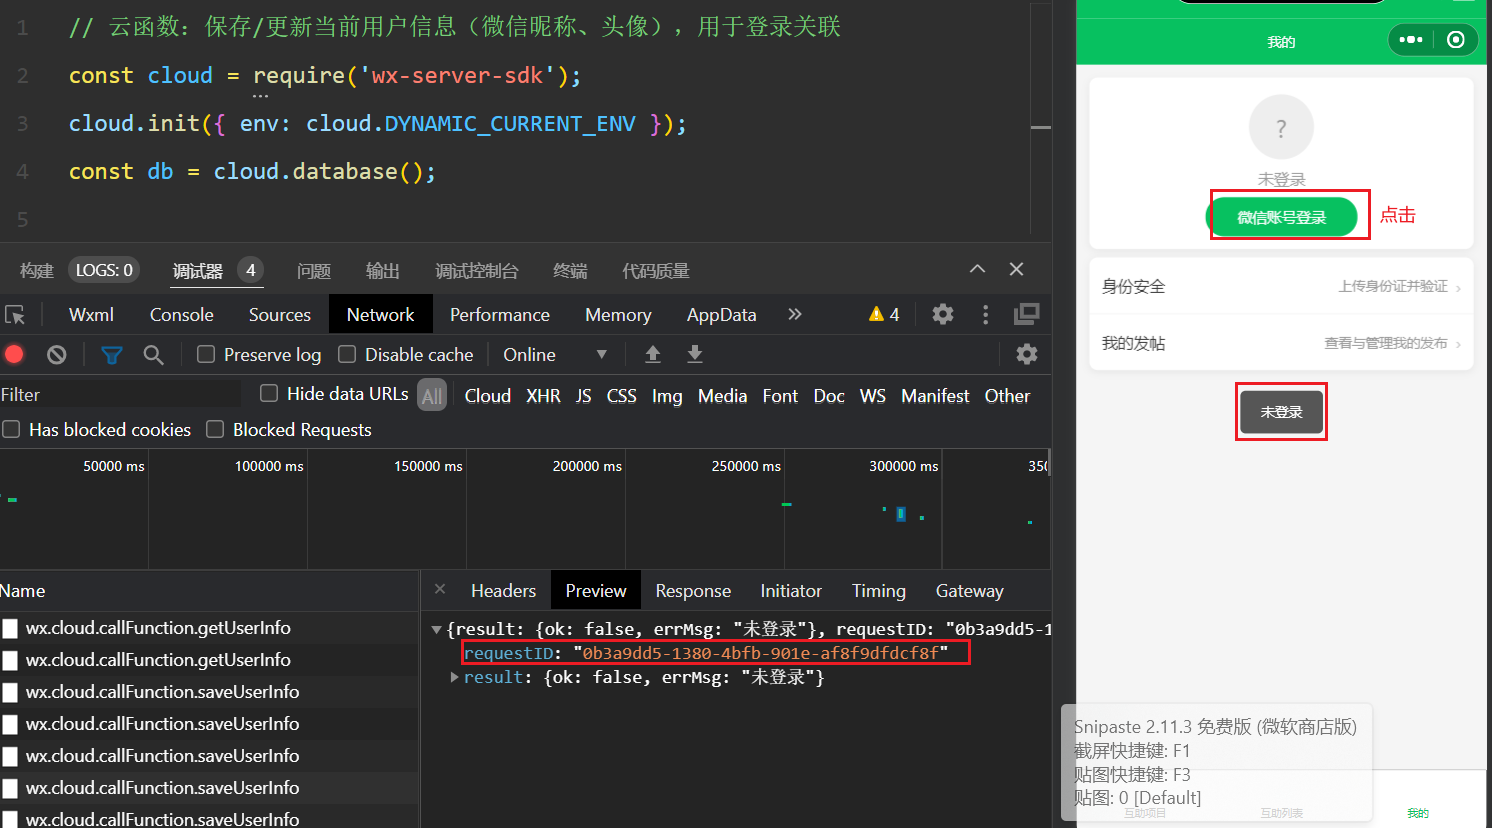Open the 代码质量 panel tab
The height and width of the screenshot is (828, 1492).
(x=656, y=270)
